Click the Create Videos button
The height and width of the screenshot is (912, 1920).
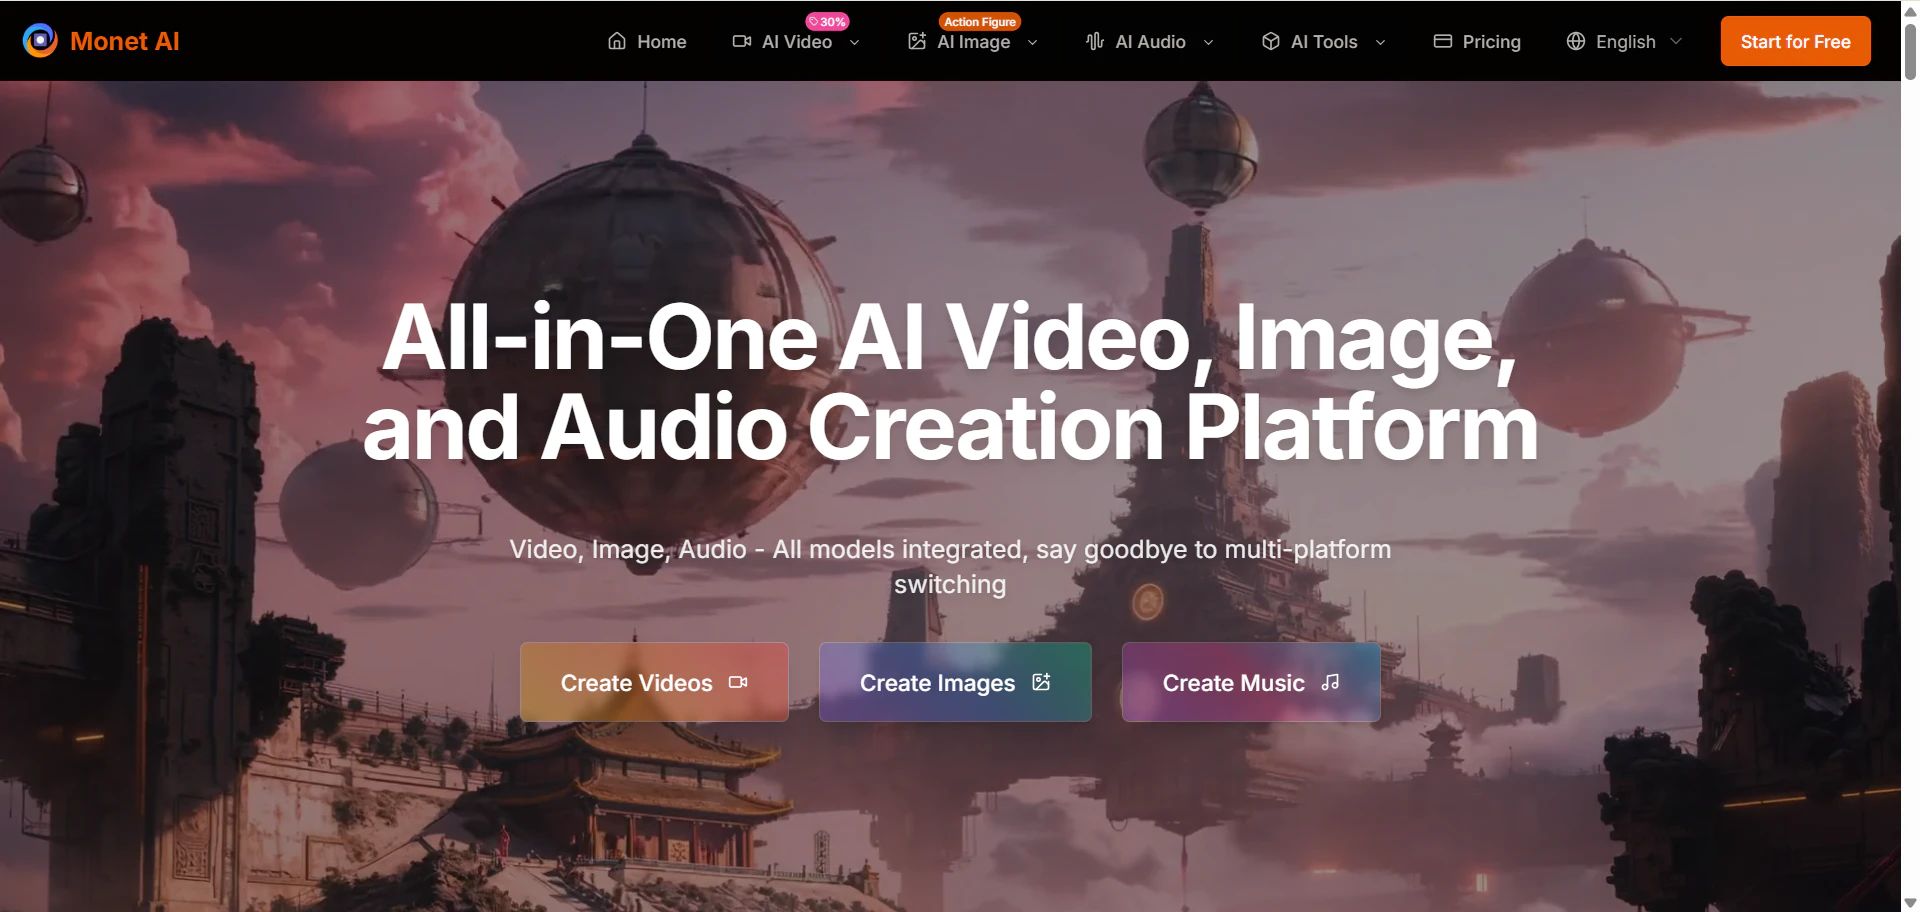654,682
